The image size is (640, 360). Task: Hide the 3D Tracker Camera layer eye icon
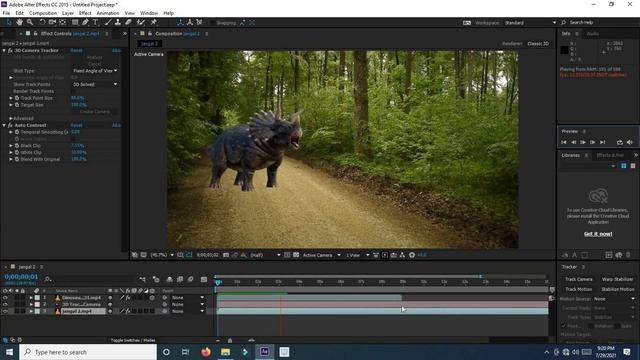click(5, 304)
